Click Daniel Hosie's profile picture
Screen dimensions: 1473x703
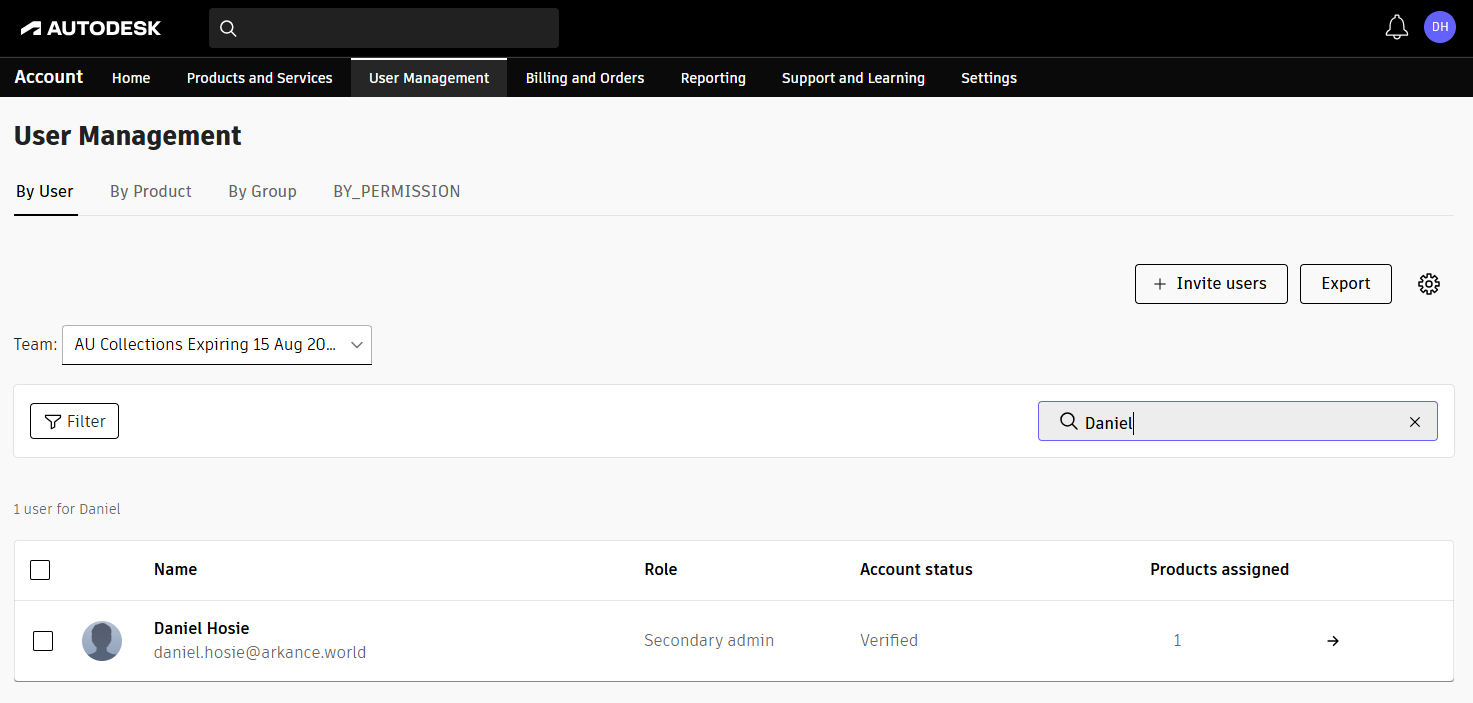(x=102, y=640)
